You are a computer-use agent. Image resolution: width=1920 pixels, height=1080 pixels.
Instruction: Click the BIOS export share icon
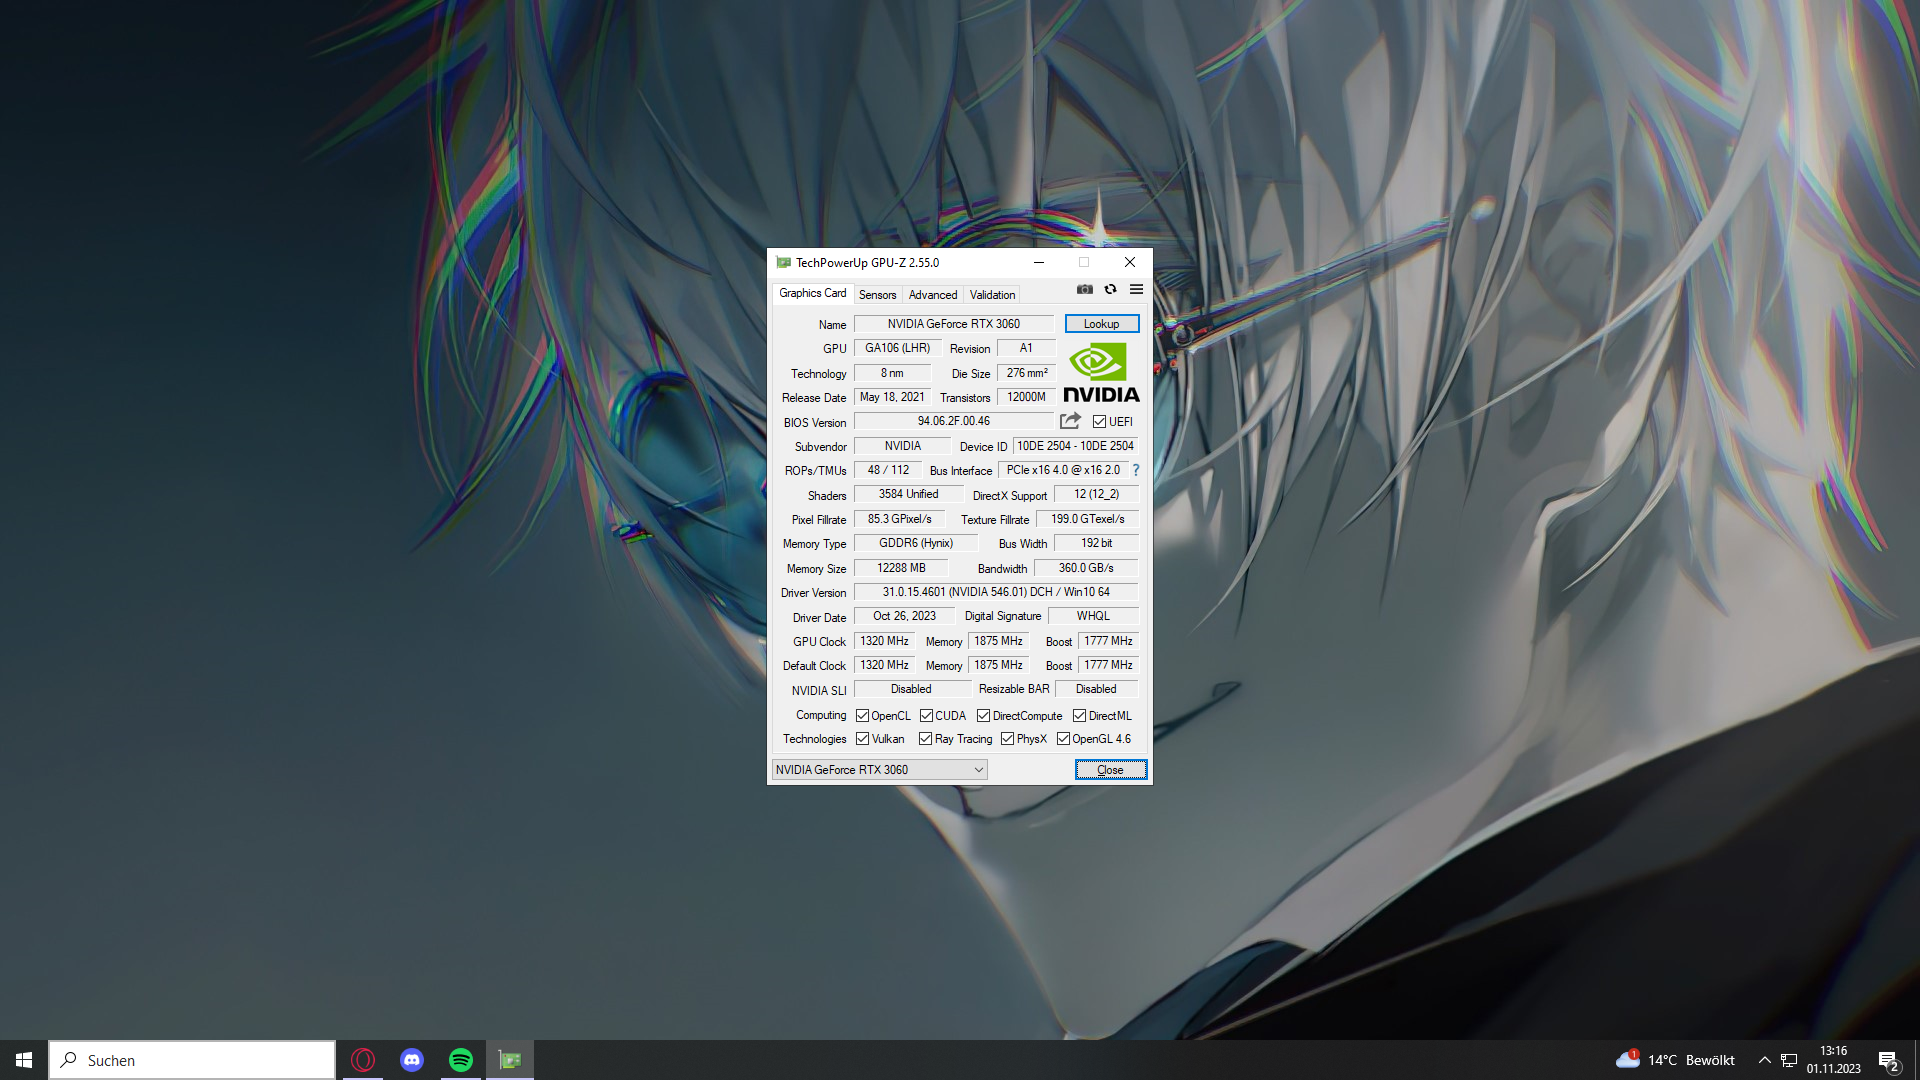coord(1070,421)
